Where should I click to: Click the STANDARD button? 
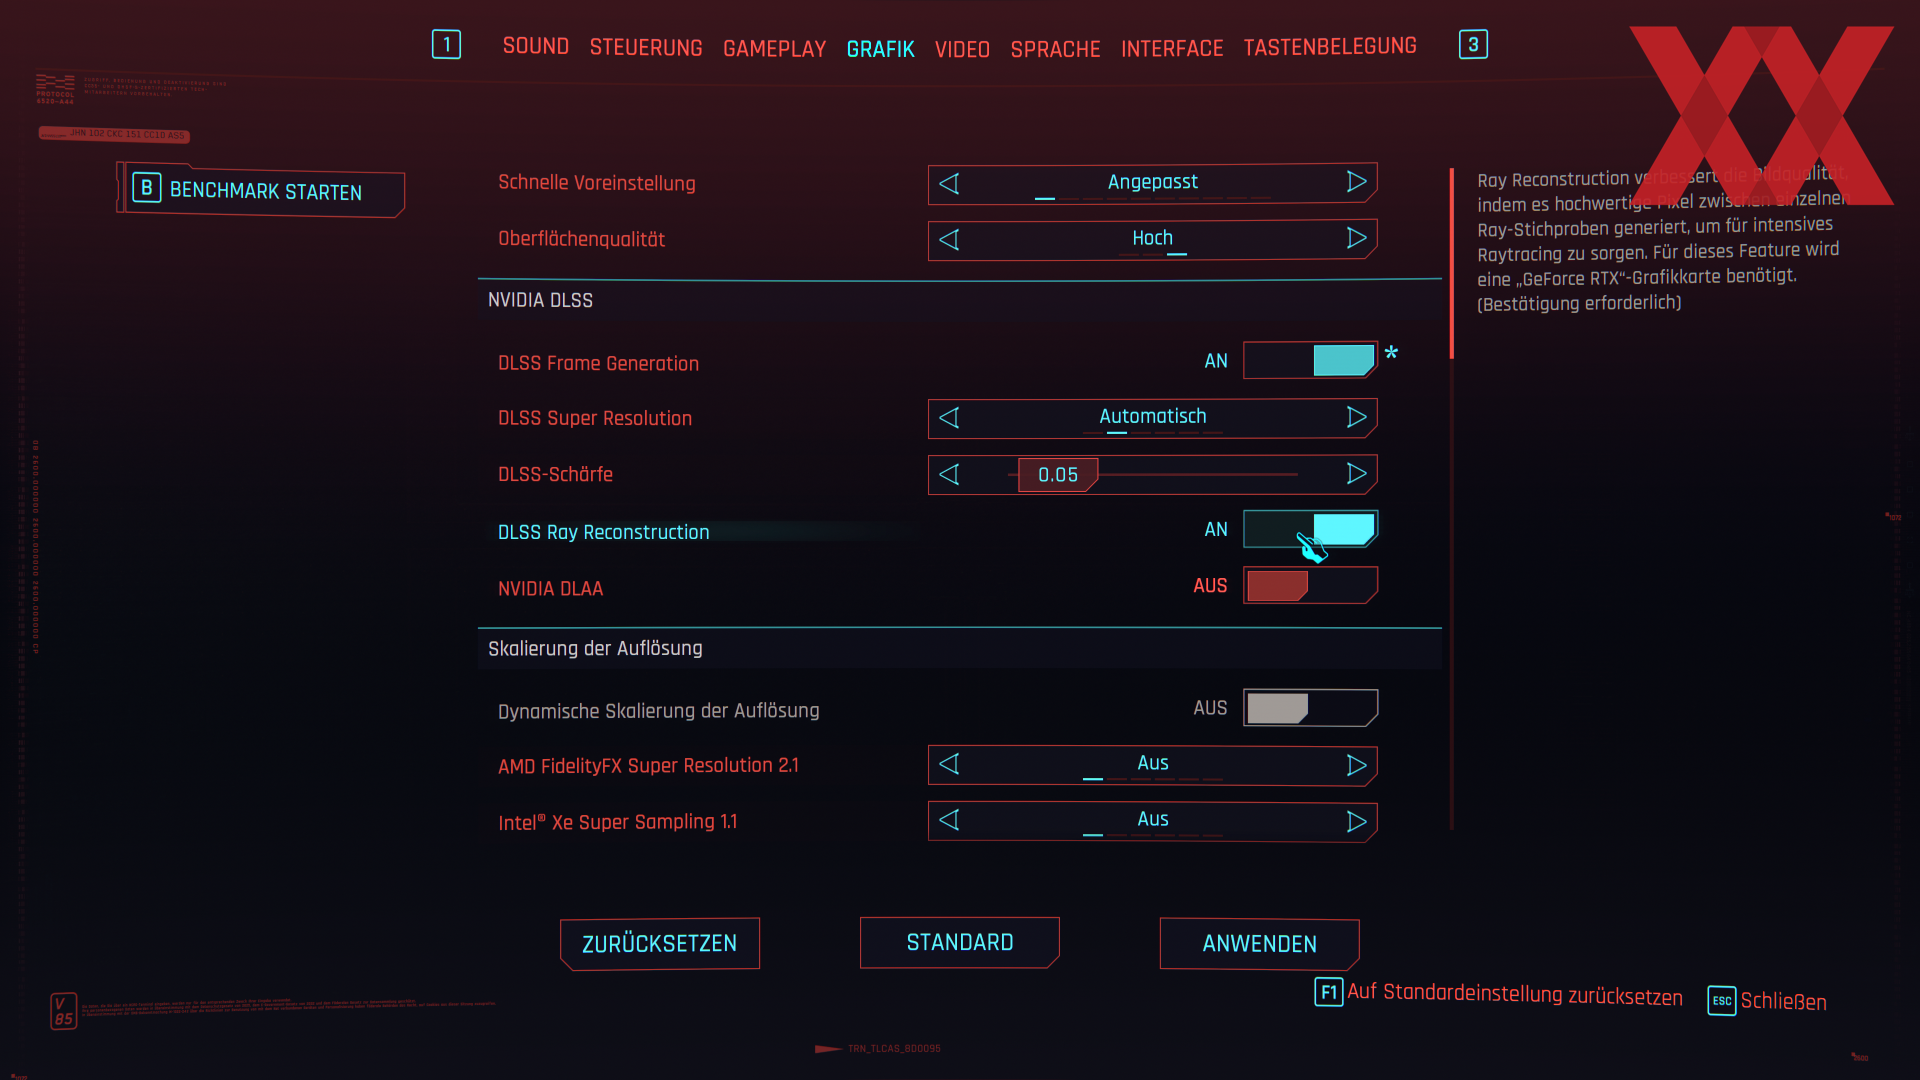coord(960,942)
